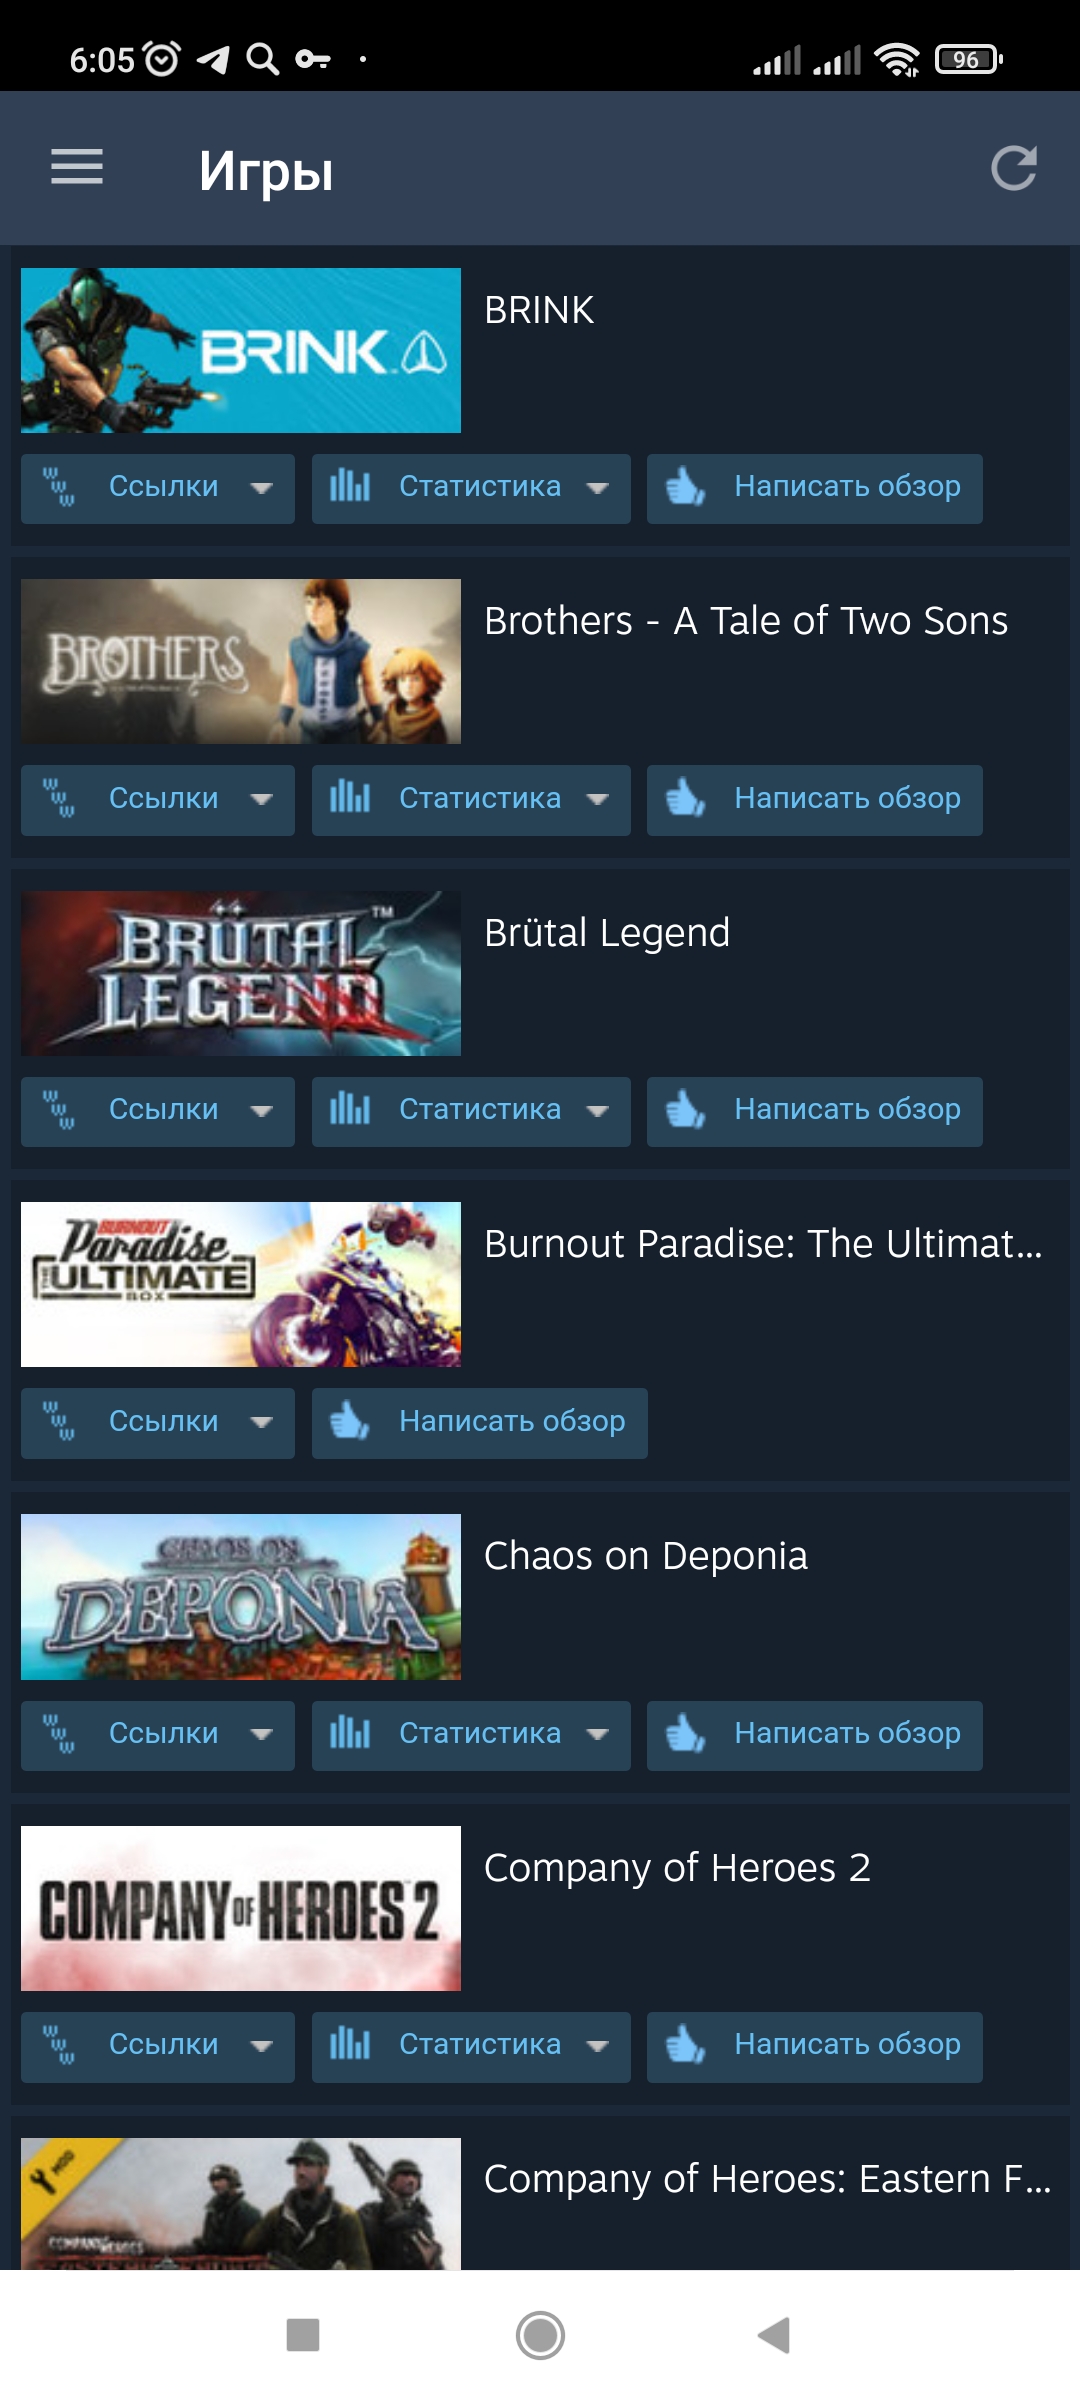Tap the thumbs-up icon for BRINK review
1080x2400 pixels.
click(x=686, y=487)
